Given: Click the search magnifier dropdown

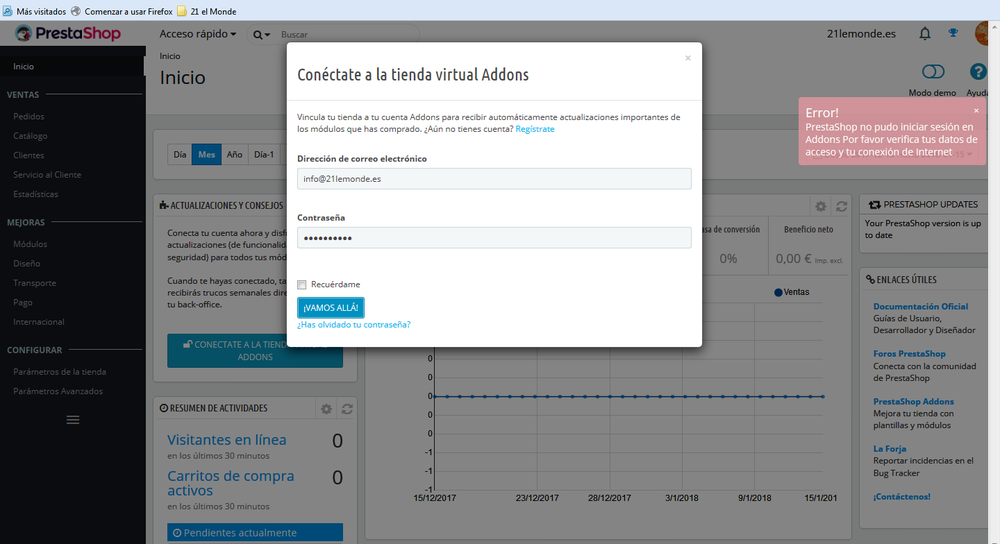Looking at the screenshot, I should pyautogui.click(x=261, y=34).
